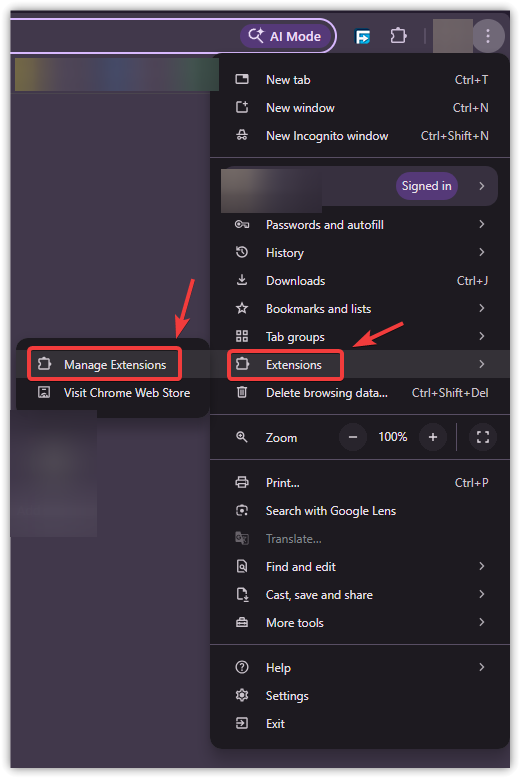This screenshot has width=520, height=778.
Task: Expand the Tab groups chevron
Action: click(x=482, y=336)
